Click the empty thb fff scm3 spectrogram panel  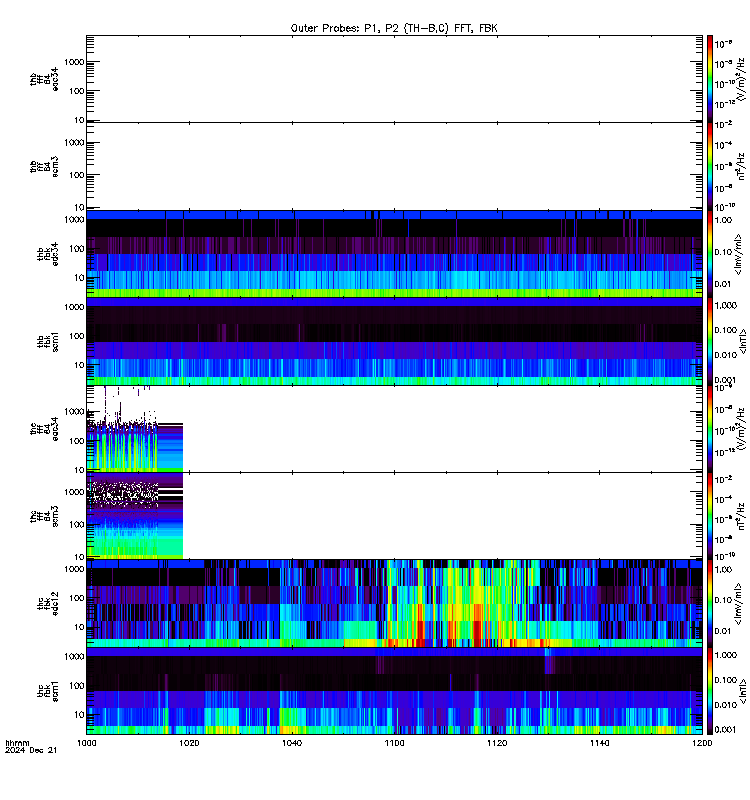394,166
